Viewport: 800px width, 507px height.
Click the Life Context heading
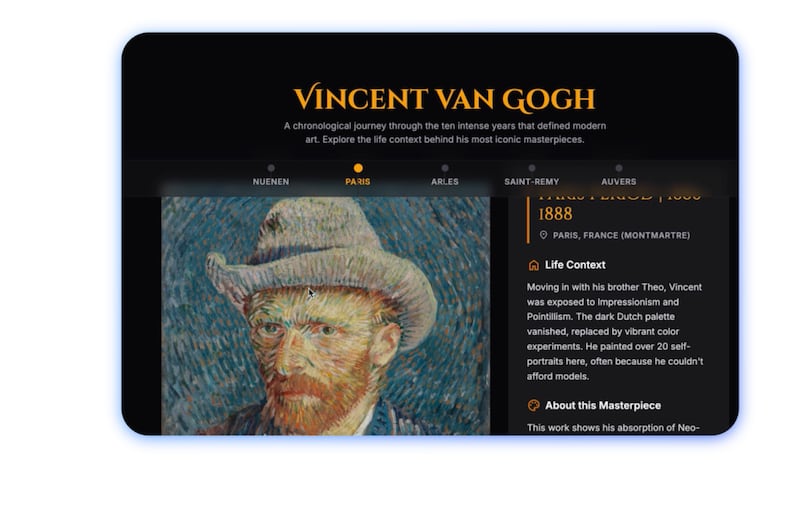click(575, 265)
